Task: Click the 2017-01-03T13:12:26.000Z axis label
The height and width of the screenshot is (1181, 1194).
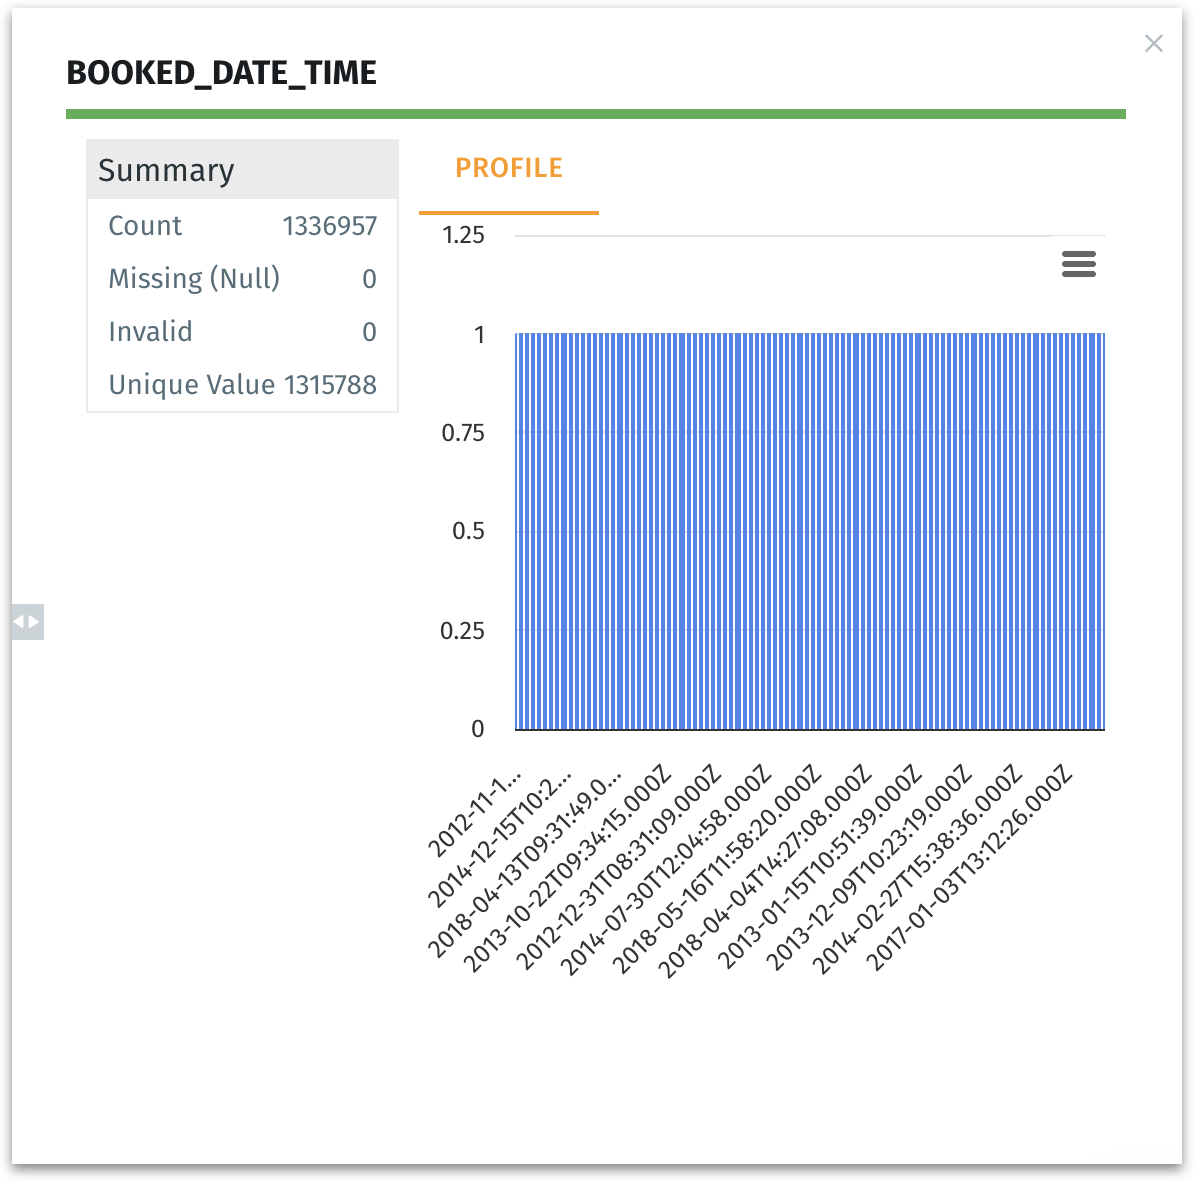Action: click(x=969, y=868)
